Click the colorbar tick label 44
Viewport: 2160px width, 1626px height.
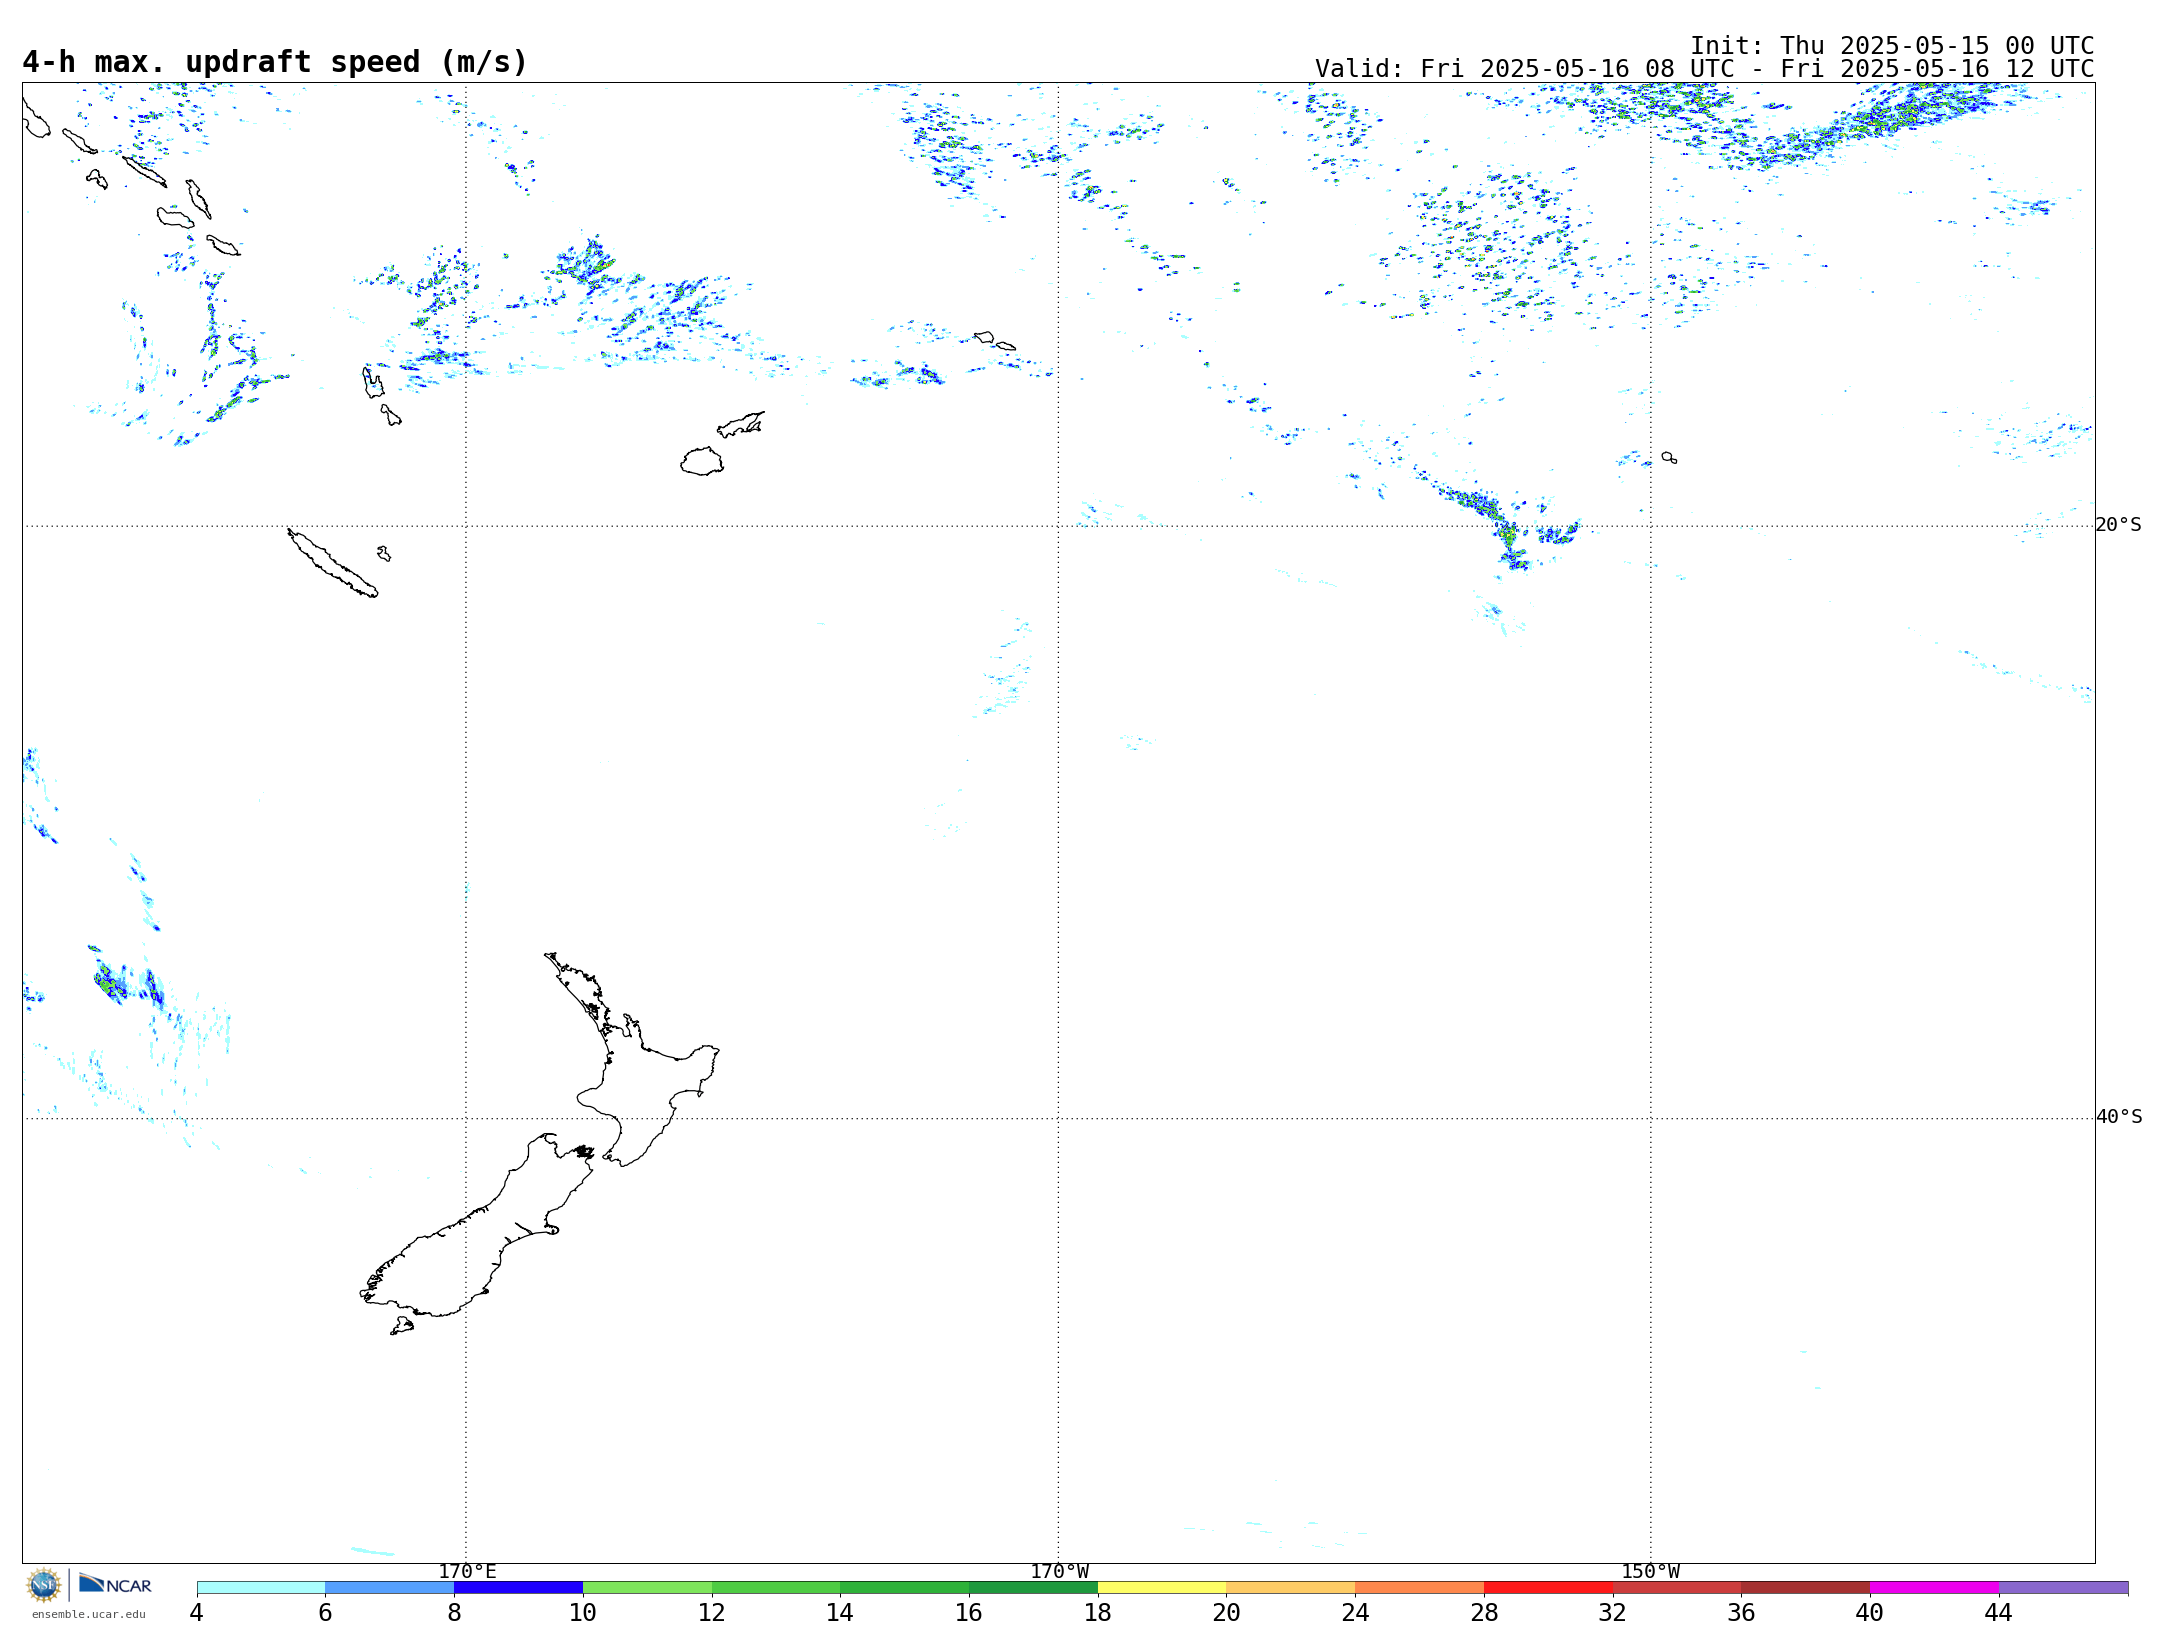pyautogui.click(x=1999, y=1612)
